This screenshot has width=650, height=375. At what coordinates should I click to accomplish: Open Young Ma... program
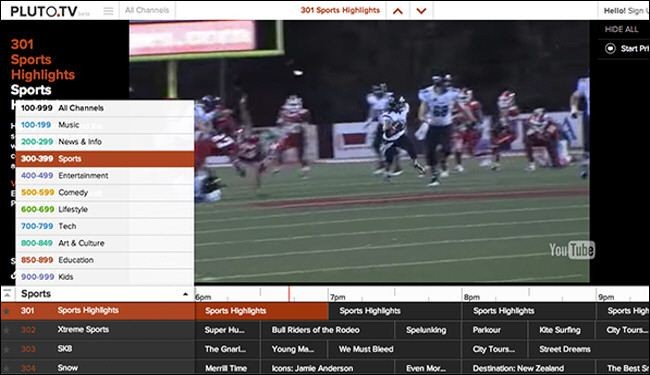point(294,349)
